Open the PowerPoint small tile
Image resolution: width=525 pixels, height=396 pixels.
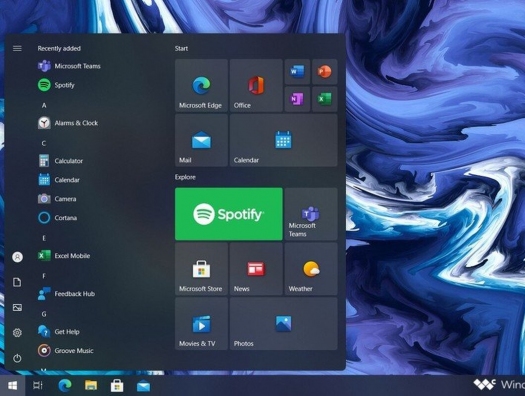[324, 72]
